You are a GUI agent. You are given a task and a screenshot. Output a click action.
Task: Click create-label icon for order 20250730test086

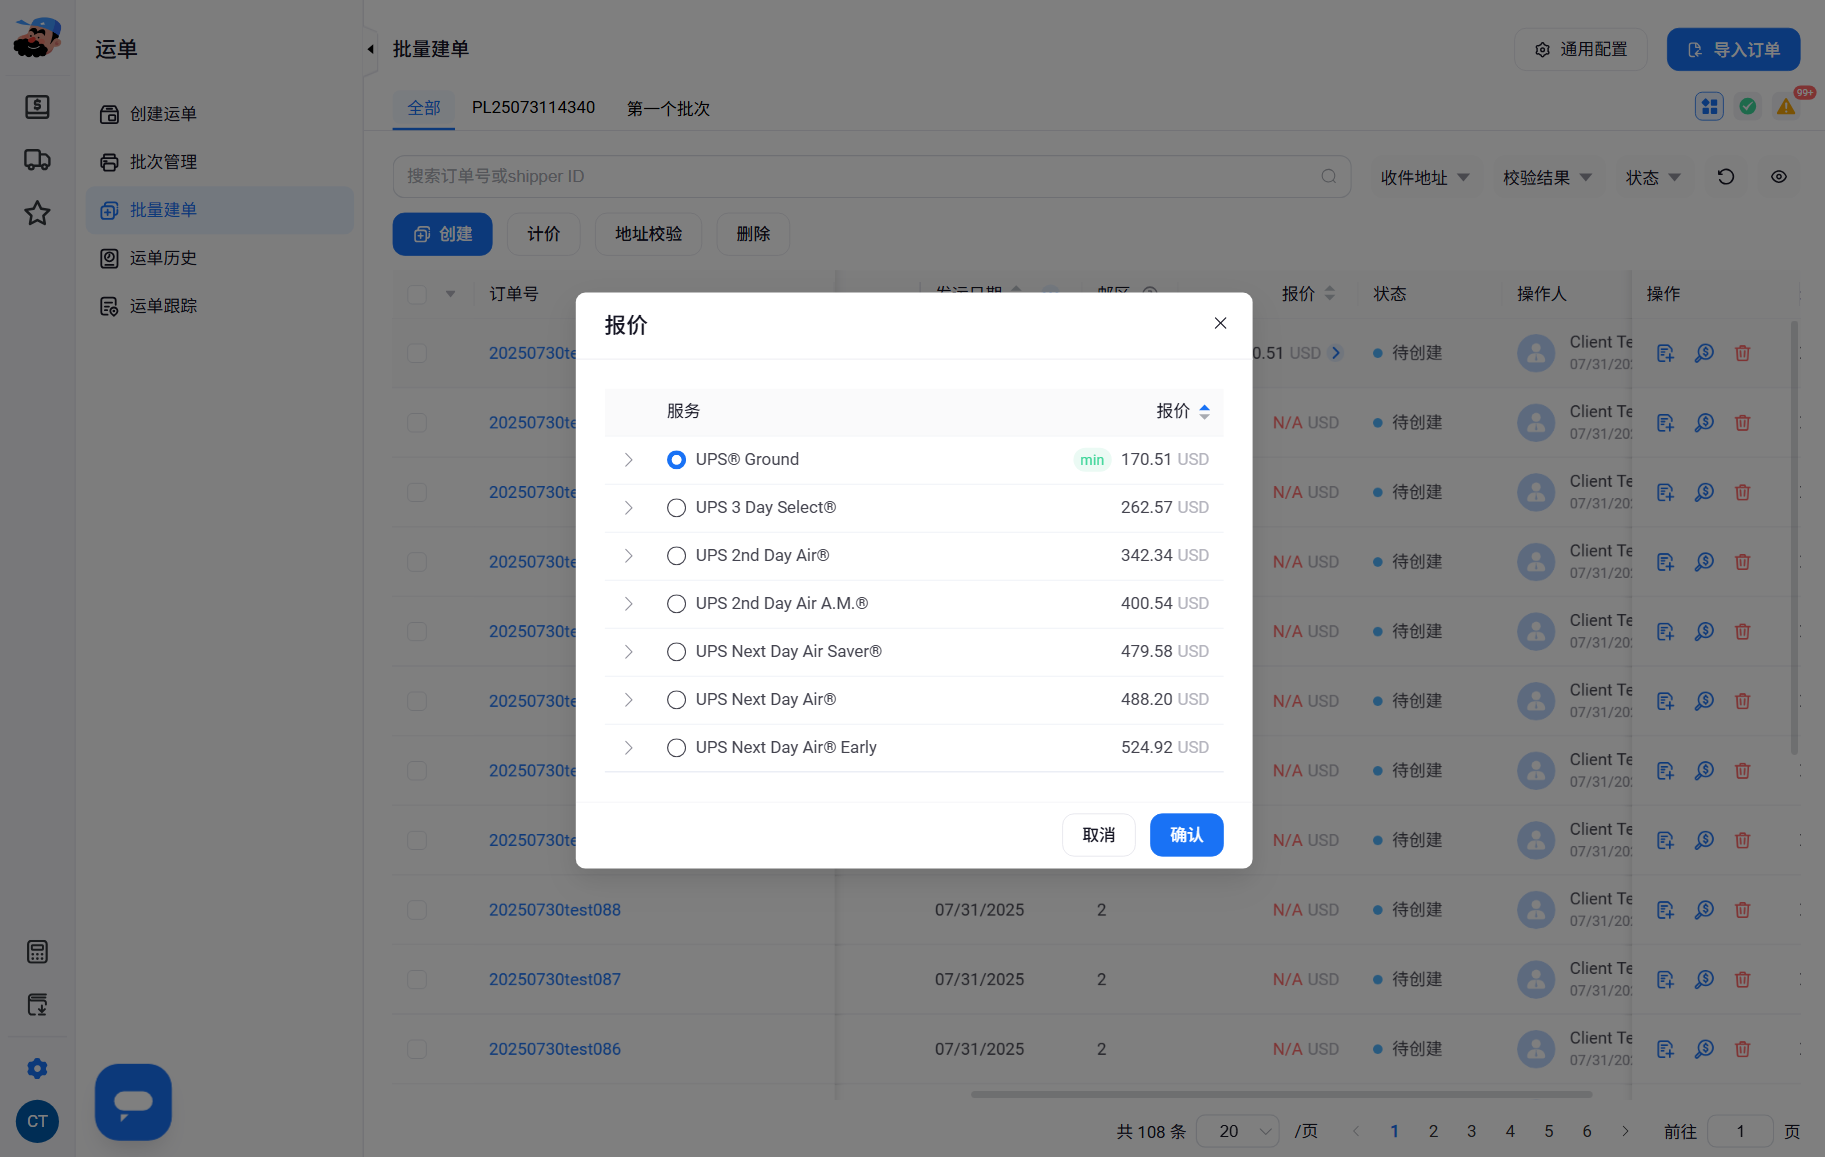[x=1665, y=1049]
